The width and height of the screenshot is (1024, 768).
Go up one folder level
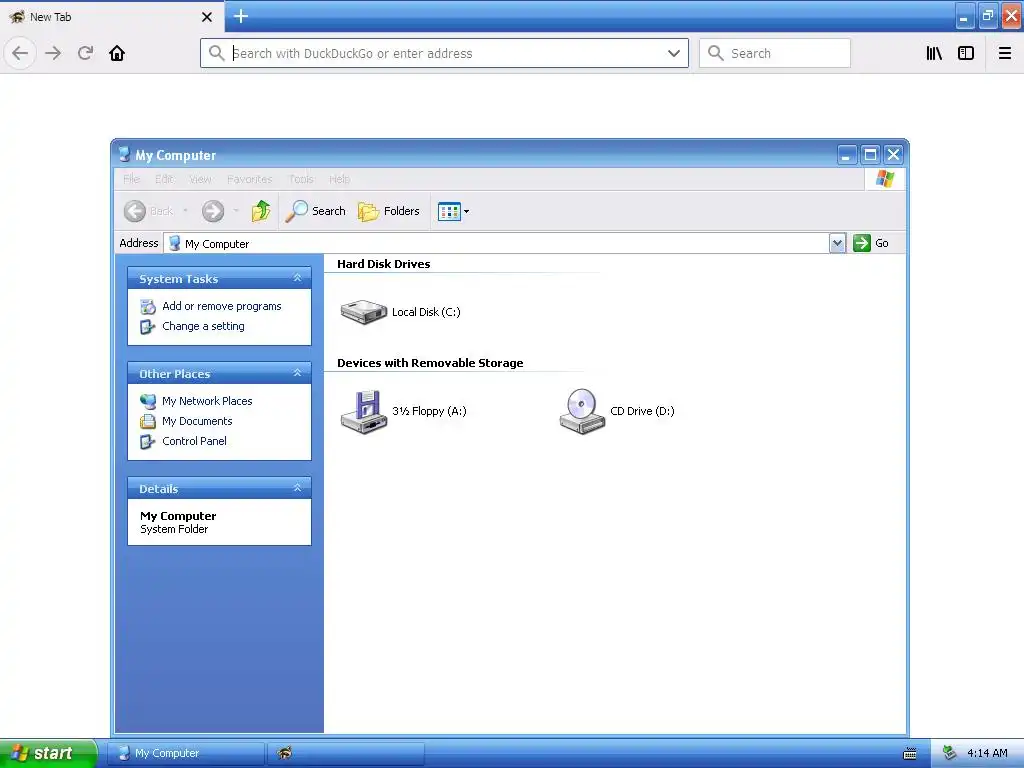coord(261,211)
